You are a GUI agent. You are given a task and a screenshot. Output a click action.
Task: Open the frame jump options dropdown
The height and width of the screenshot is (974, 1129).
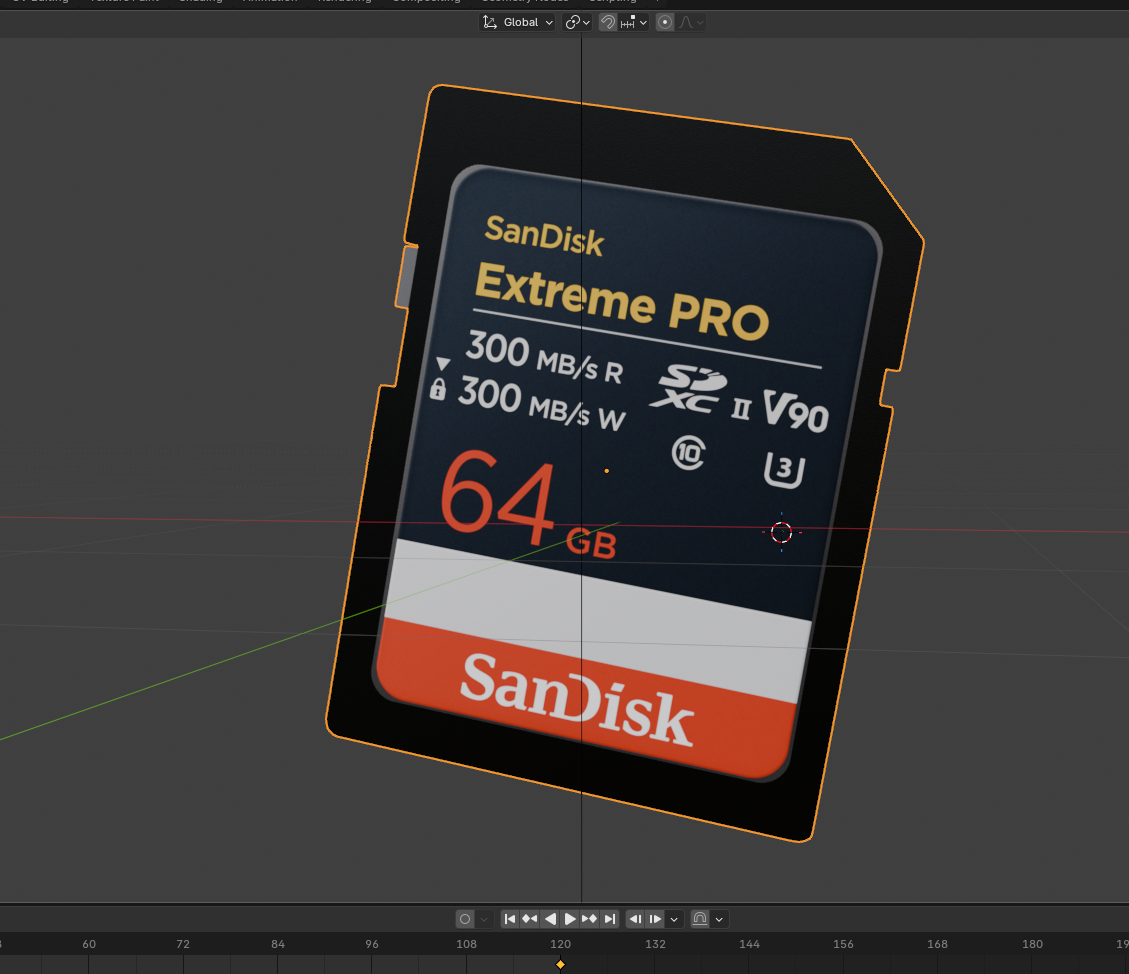click(674, 919)
